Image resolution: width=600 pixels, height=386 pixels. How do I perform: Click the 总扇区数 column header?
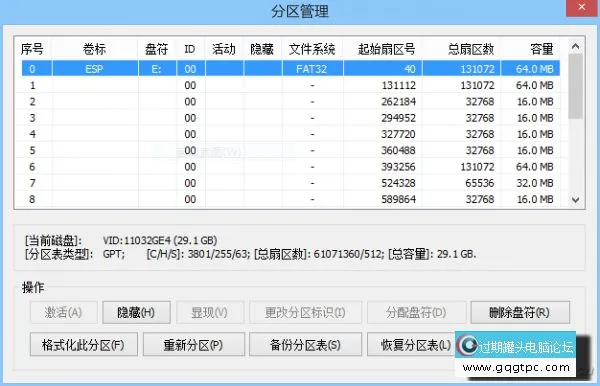point(461,49)
